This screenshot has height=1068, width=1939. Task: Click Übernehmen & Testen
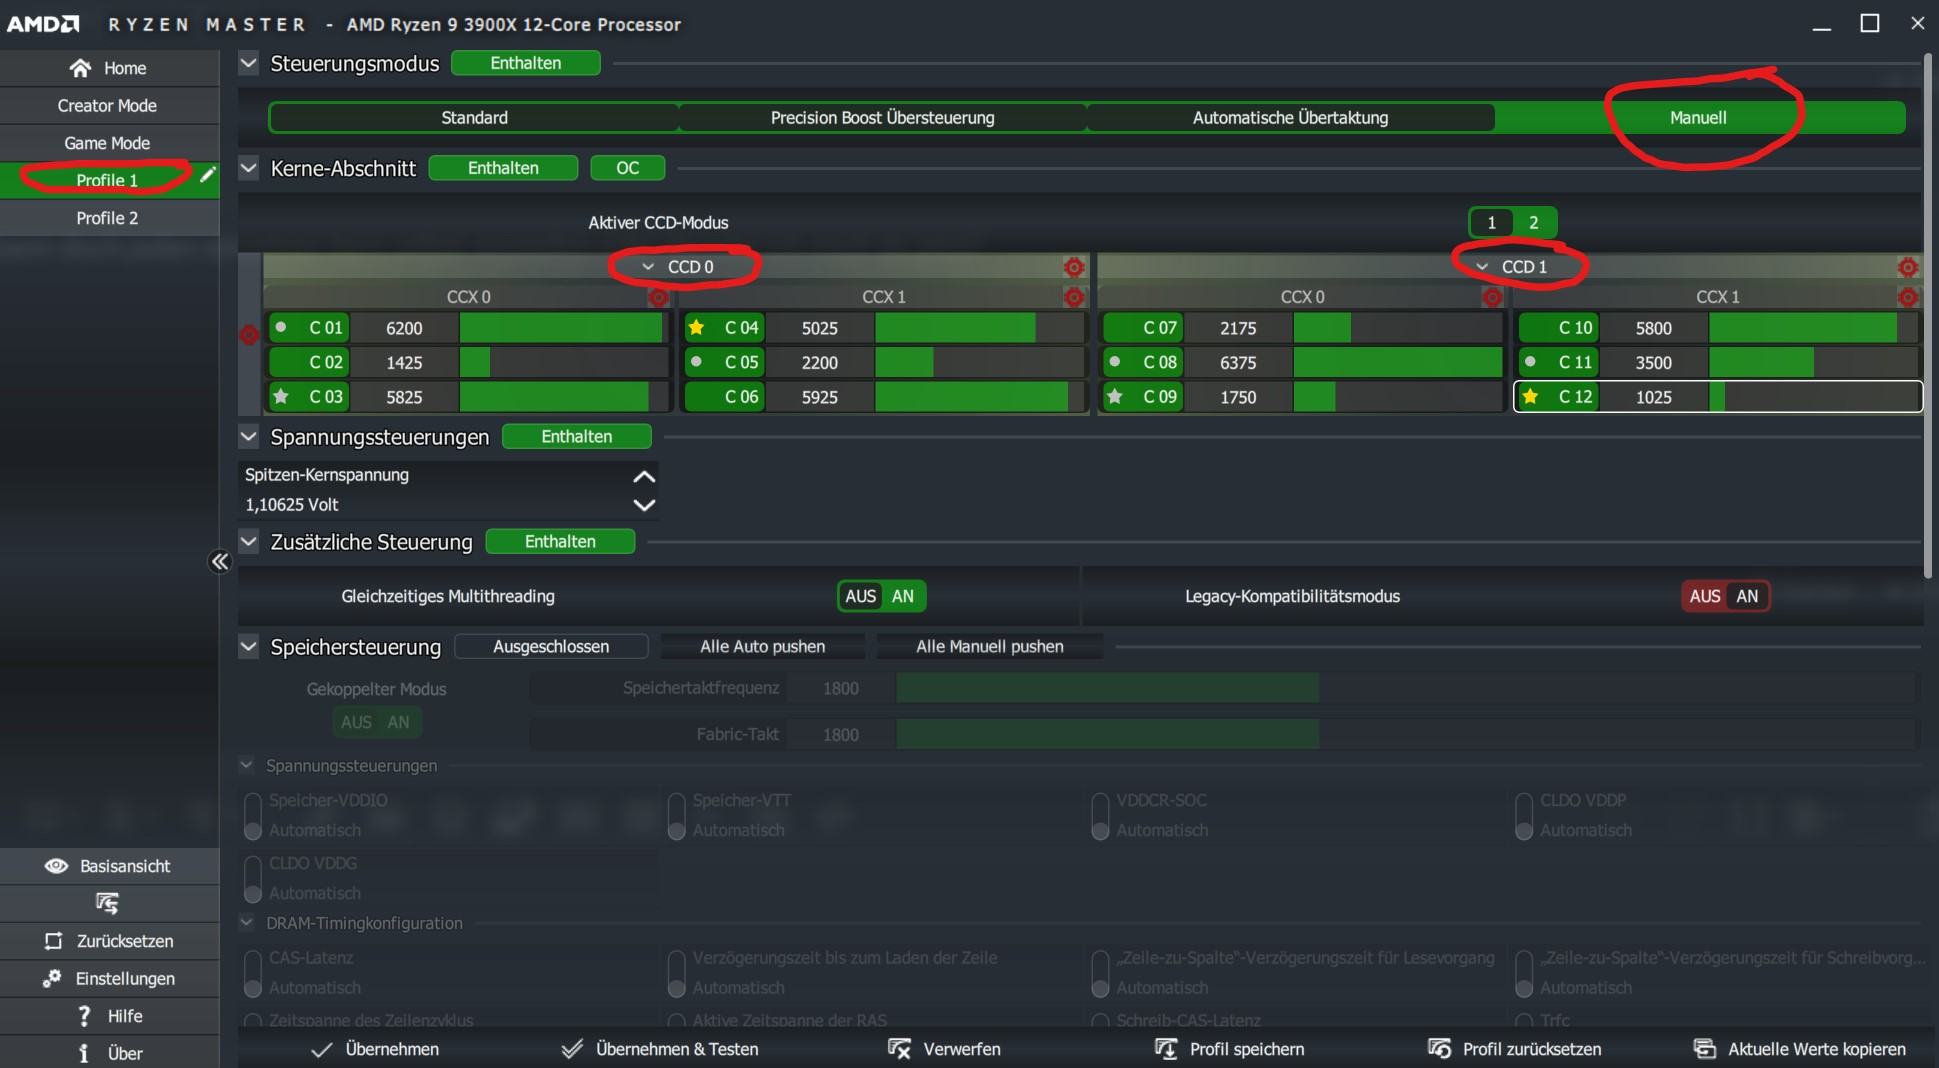coord(661,1049)
